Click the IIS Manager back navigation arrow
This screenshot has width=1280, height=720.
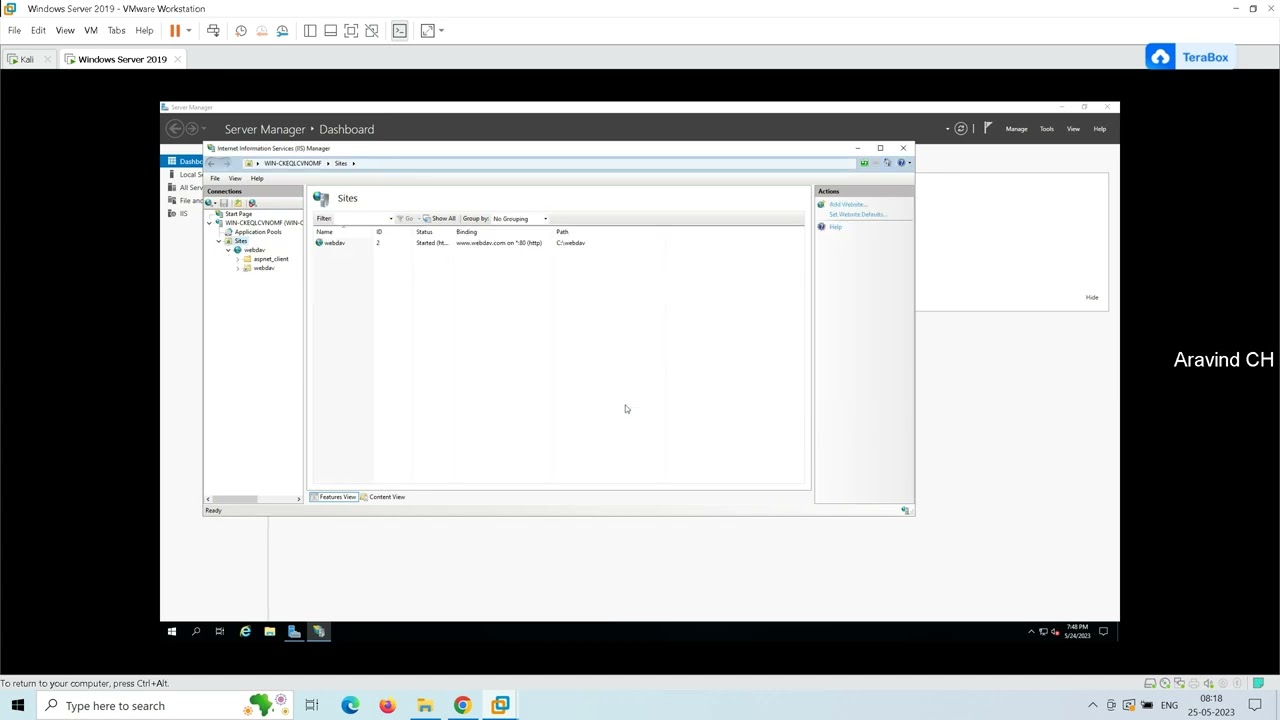click(211, 163)
